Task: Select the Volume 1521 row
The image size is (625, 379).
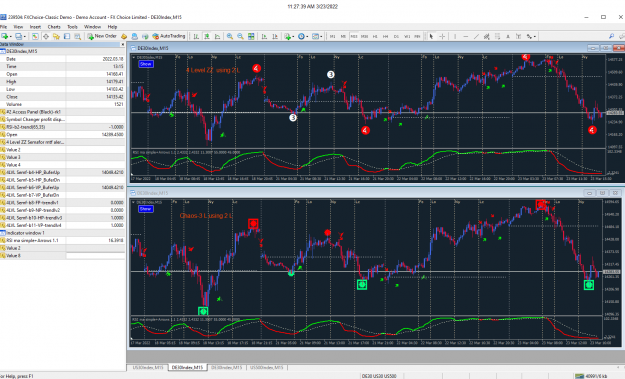Action: pos(62,104)
